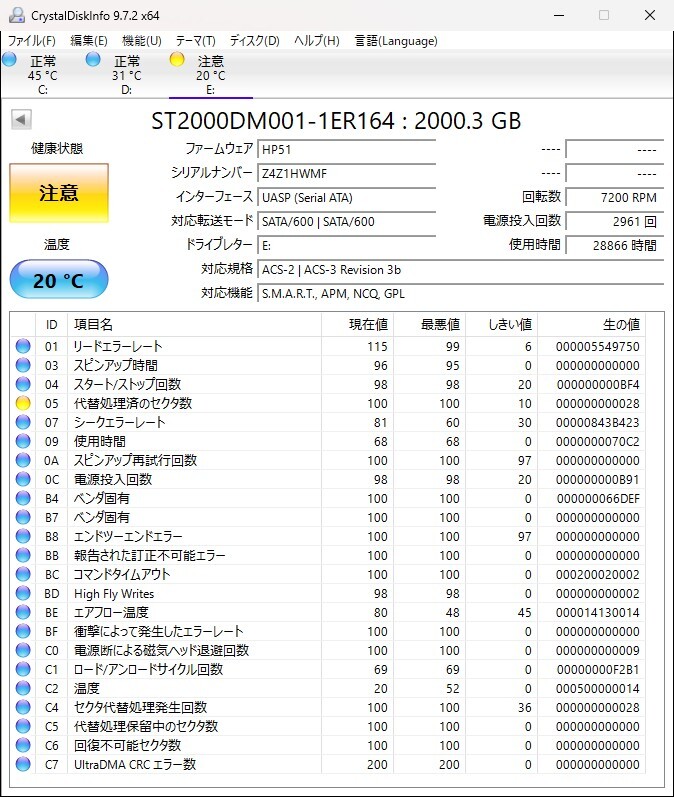Click the status icon of row 0A
This screenshot has height=797, width=674.
point(23,460)
